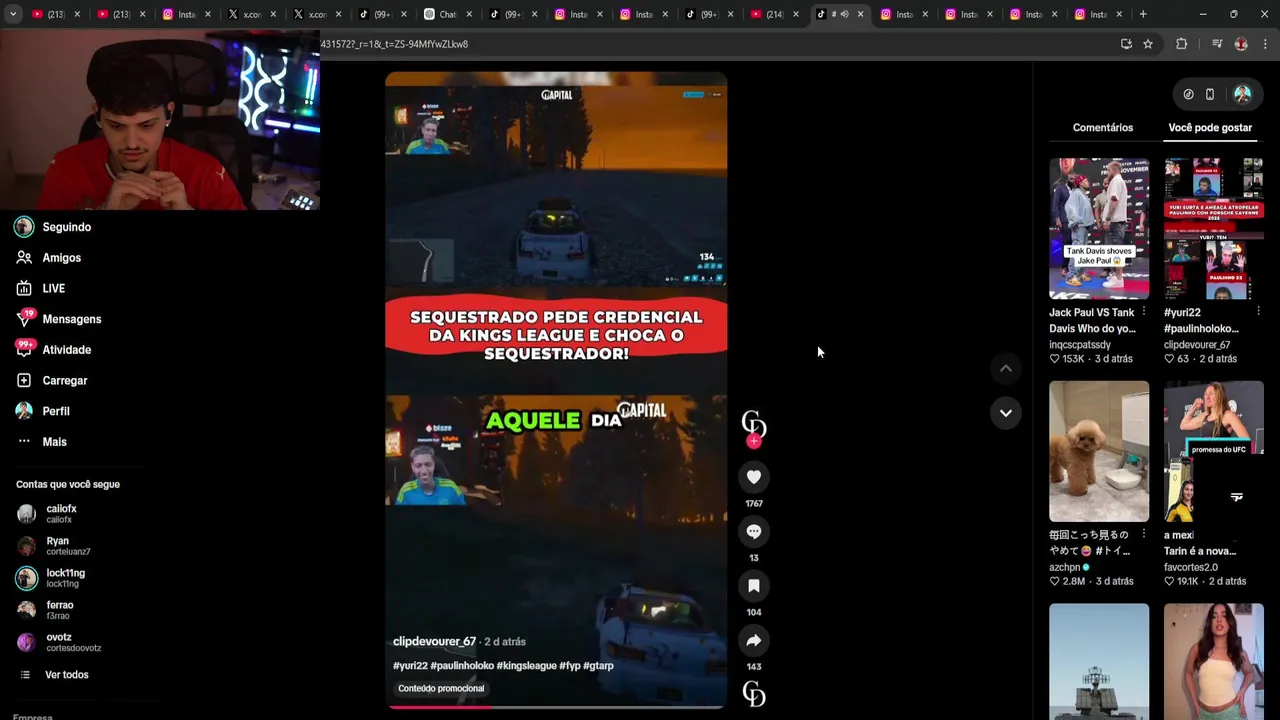Click the #gtarp hashtag
Viewport: 1280px width, 720px height.
tap(598, 666)
